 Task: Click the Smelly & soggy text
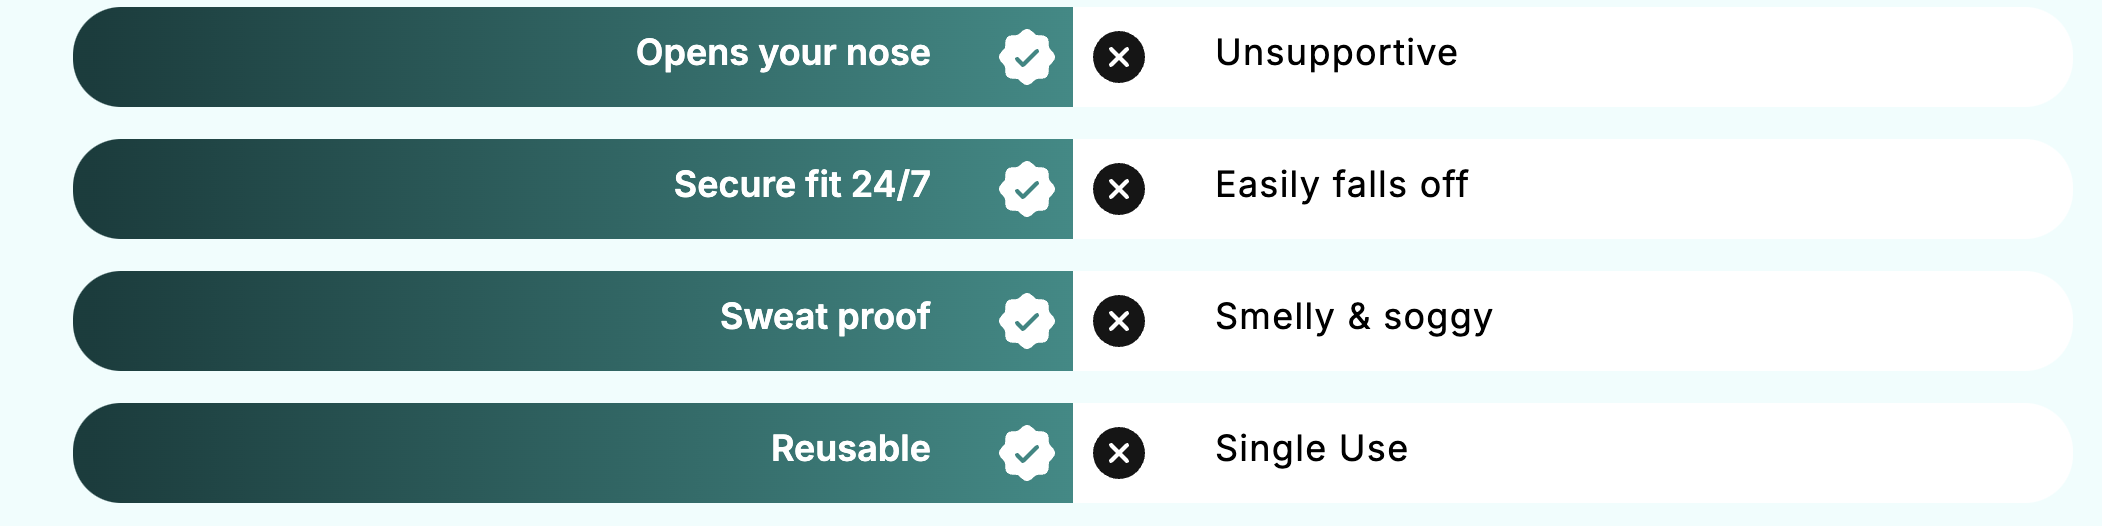pyautogui.click(x=1354, y=318)
